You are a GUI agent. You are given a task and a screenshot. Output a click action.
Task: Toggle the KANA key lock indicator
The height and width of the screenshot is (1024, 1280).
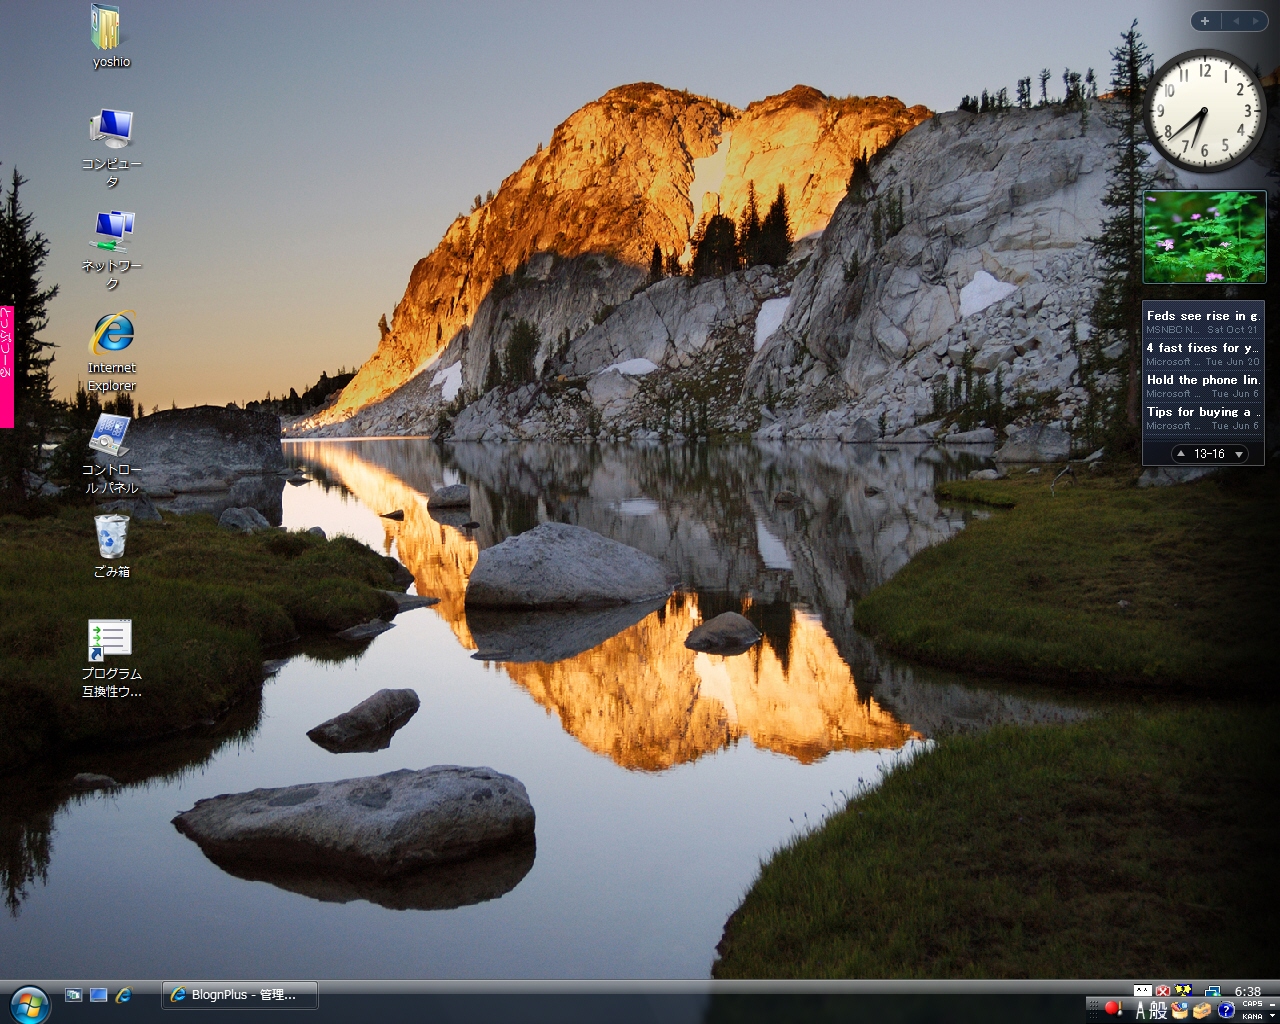coord(1252,1016)
